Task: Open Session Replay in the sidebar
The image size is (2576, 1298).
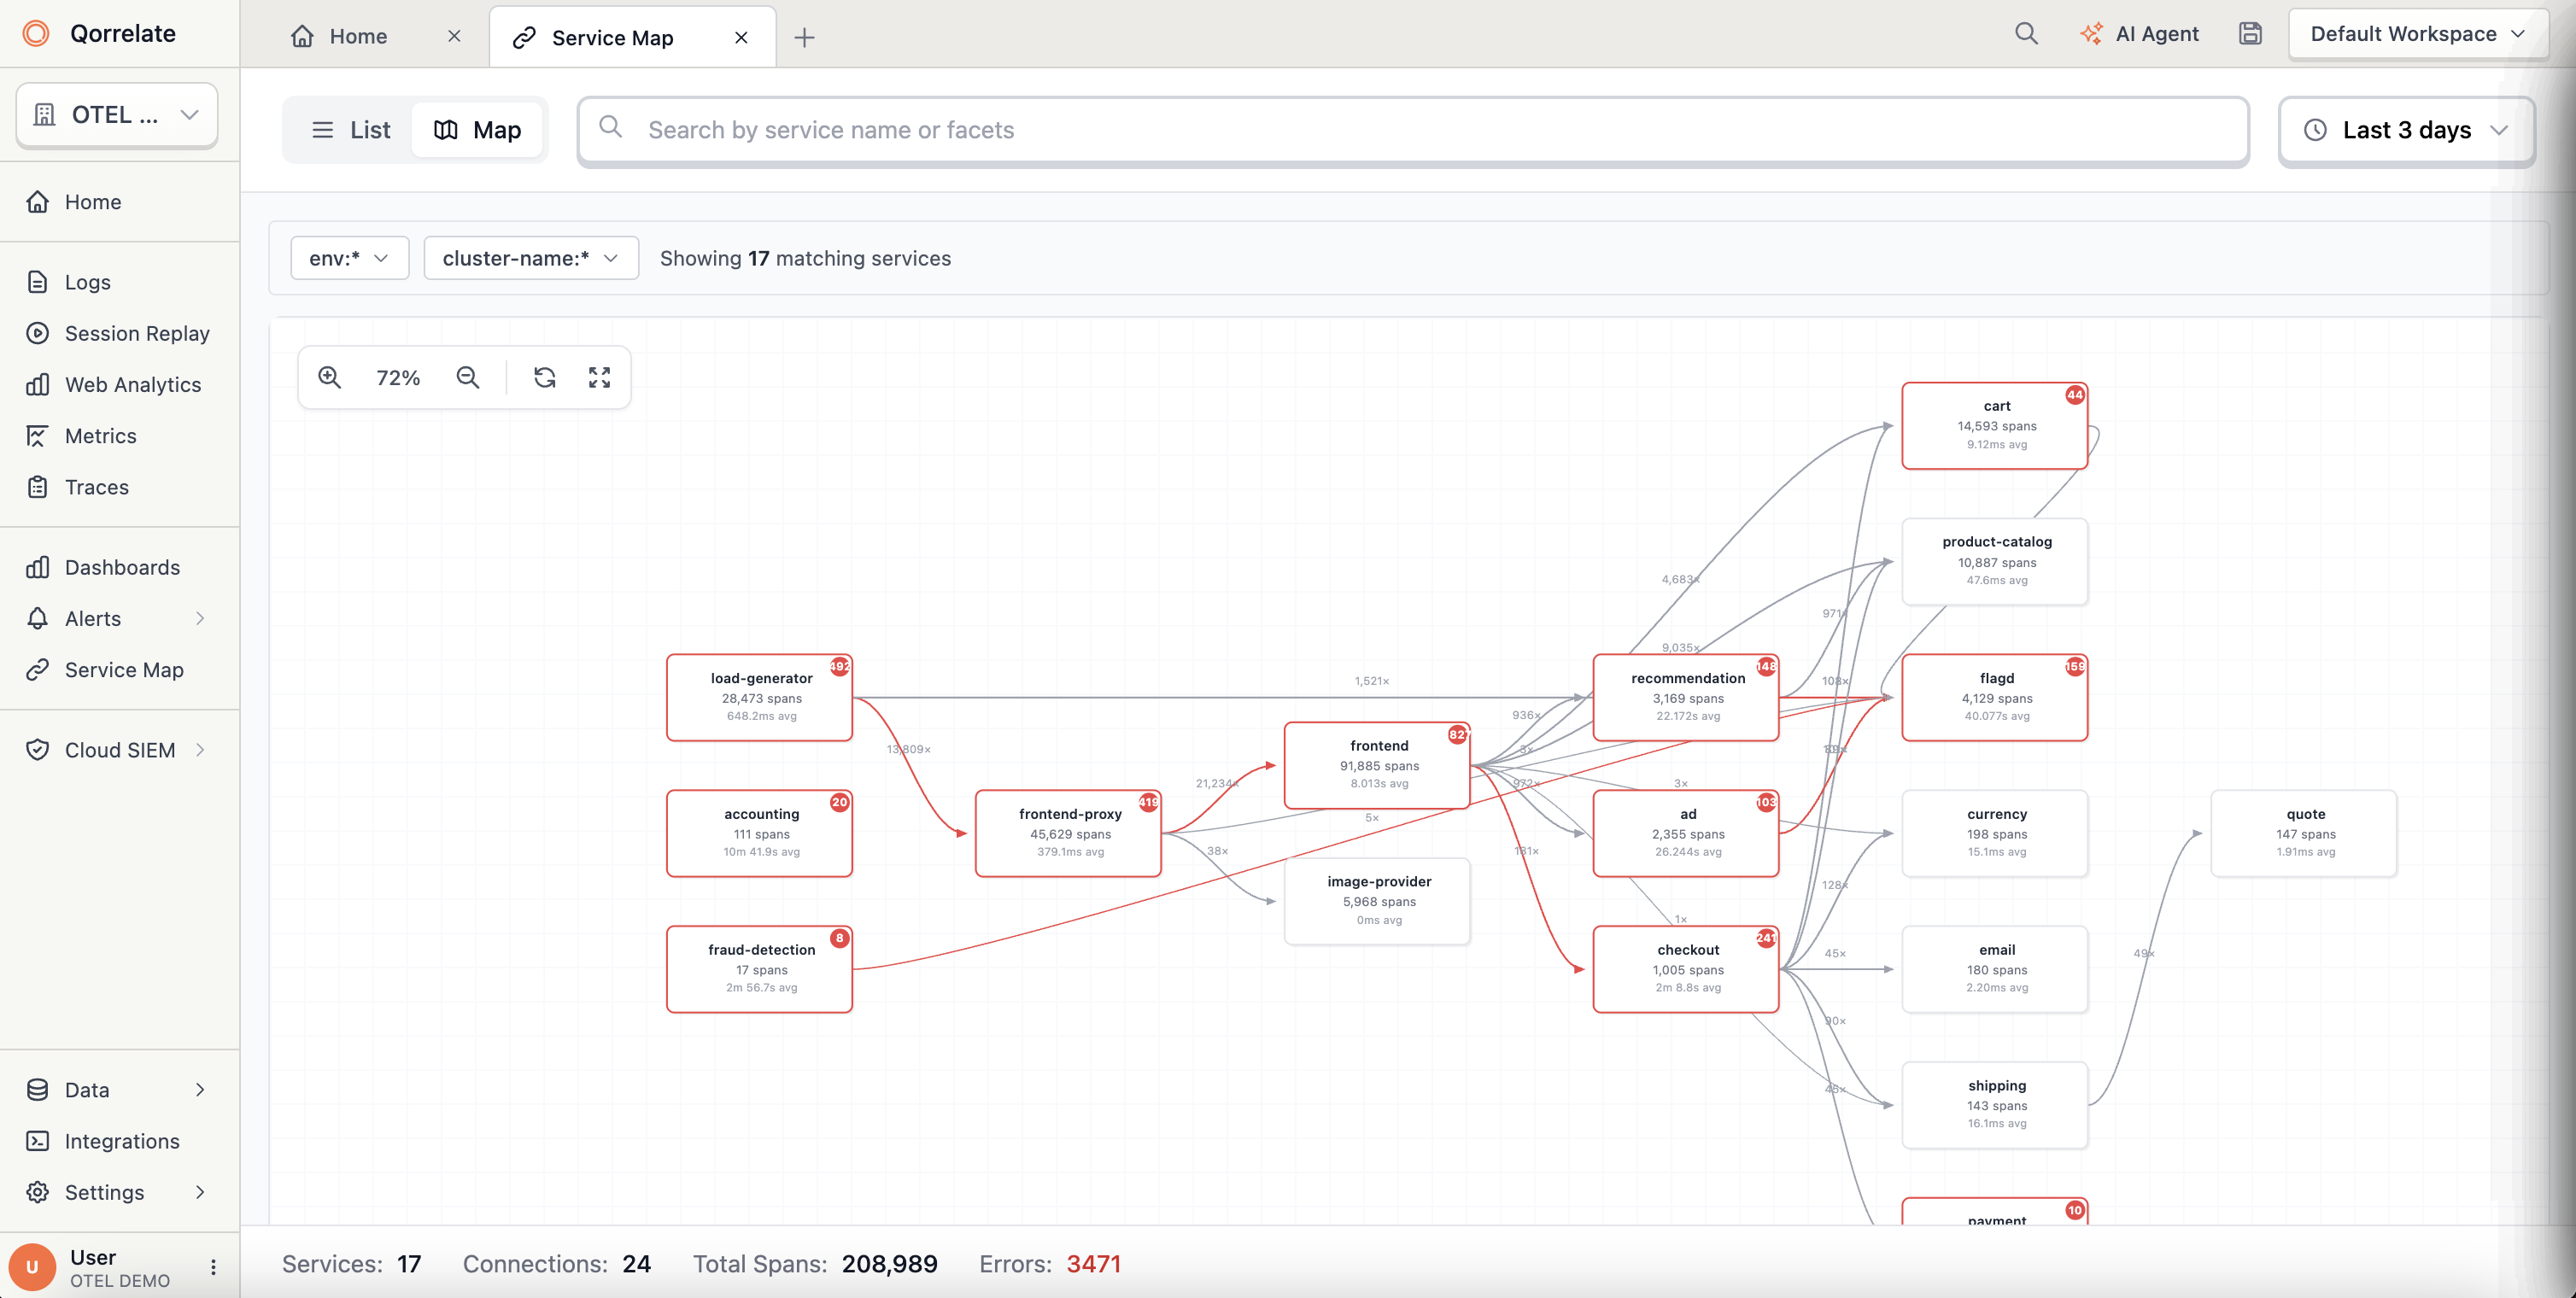Action: 137,333
